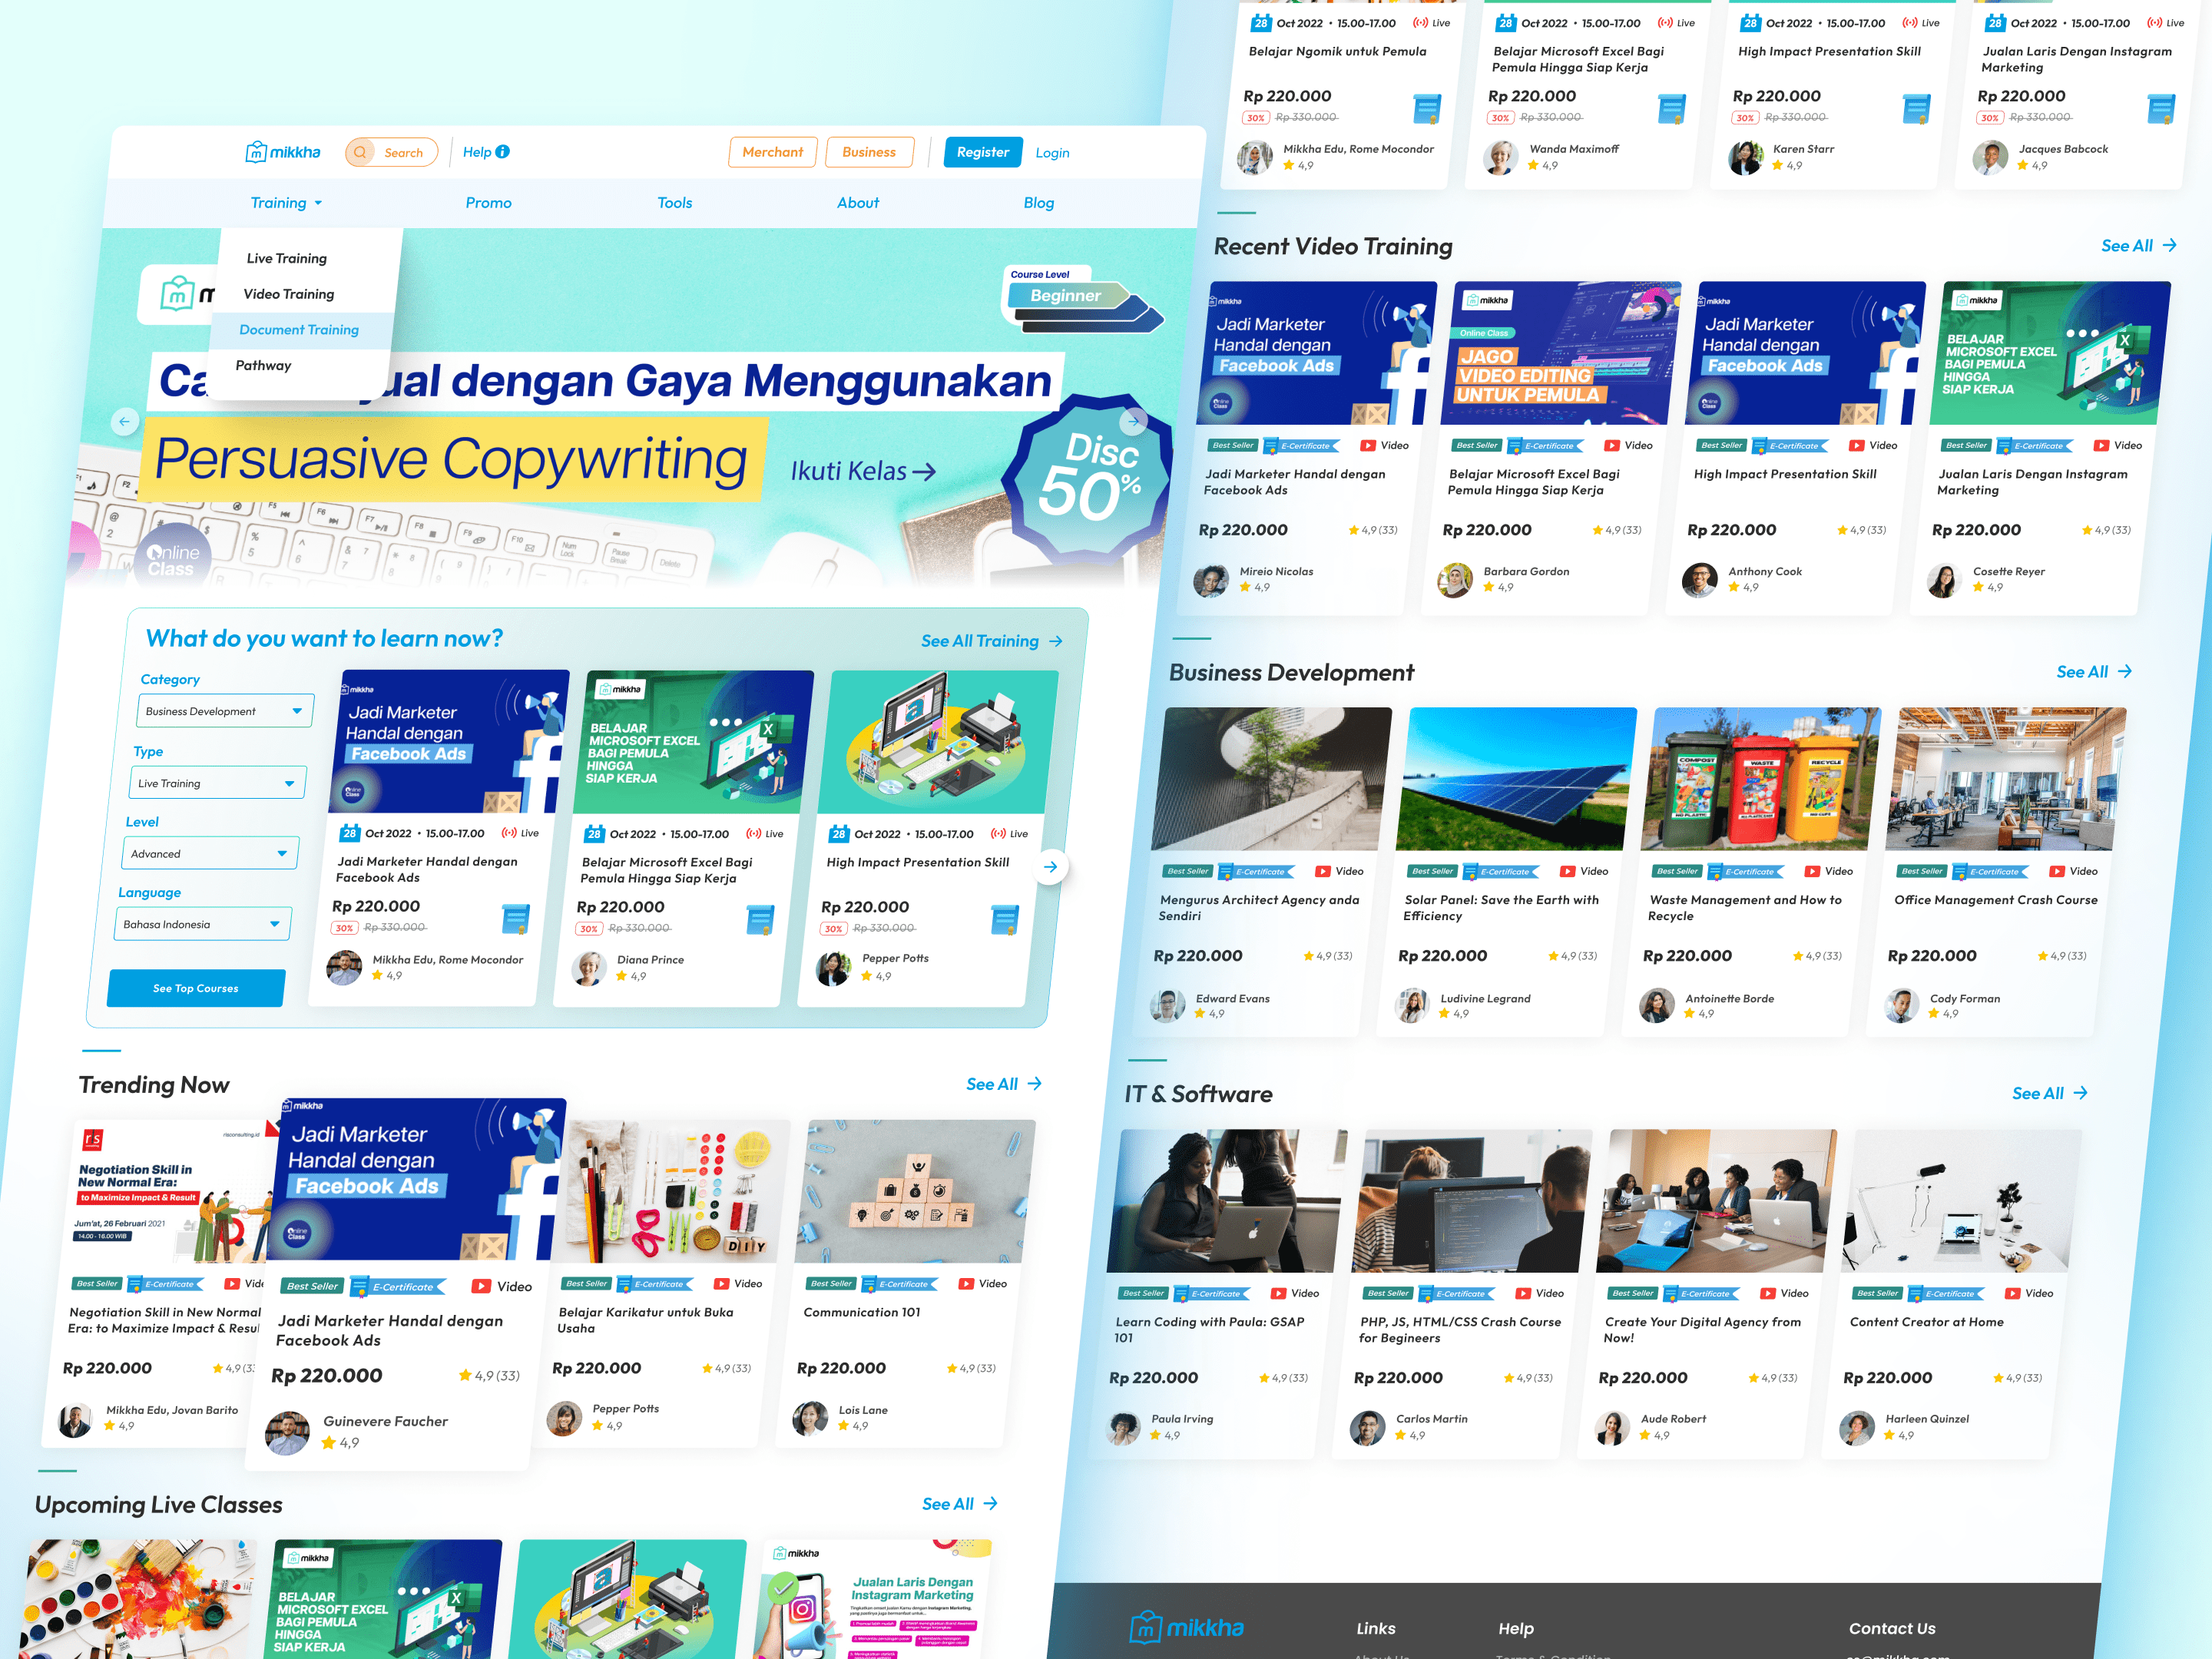The width and height of the screenshot is (2212, 1659).
Task: Click in the Search field
Action: pyautogui.click(x=392, y=152)
